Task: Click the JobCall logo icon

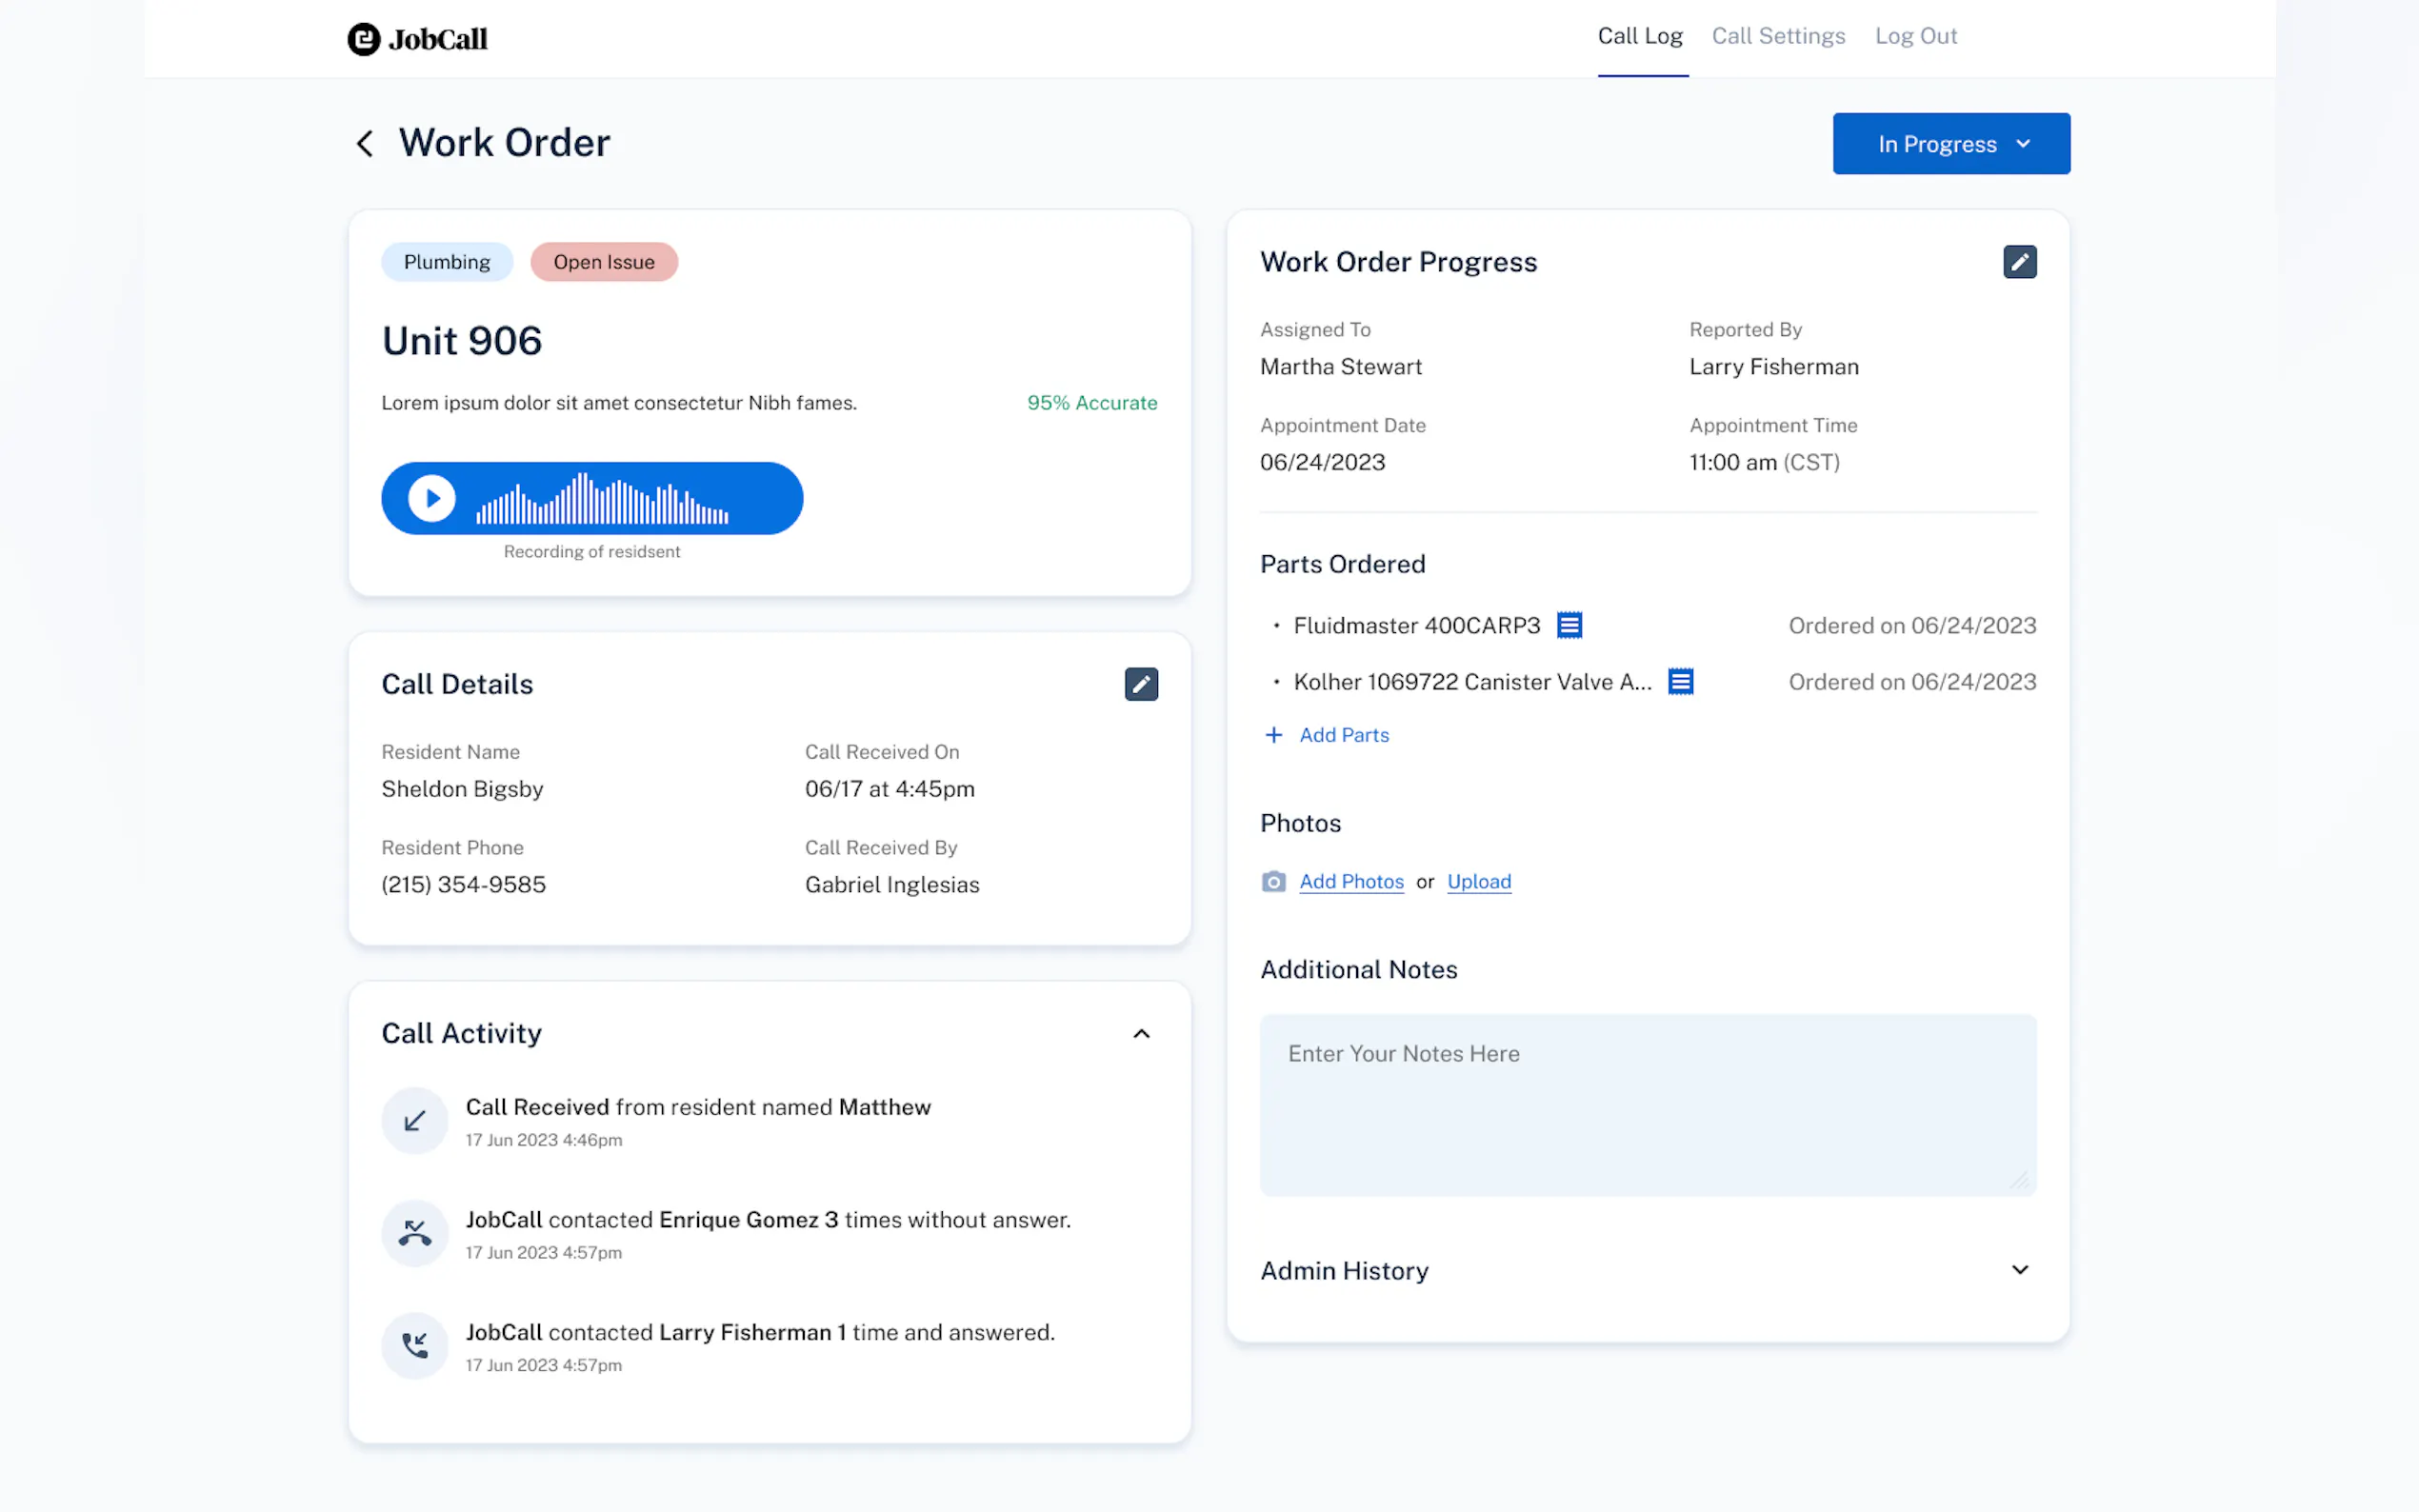Action: pyautogui.click(x=363, y=39)
